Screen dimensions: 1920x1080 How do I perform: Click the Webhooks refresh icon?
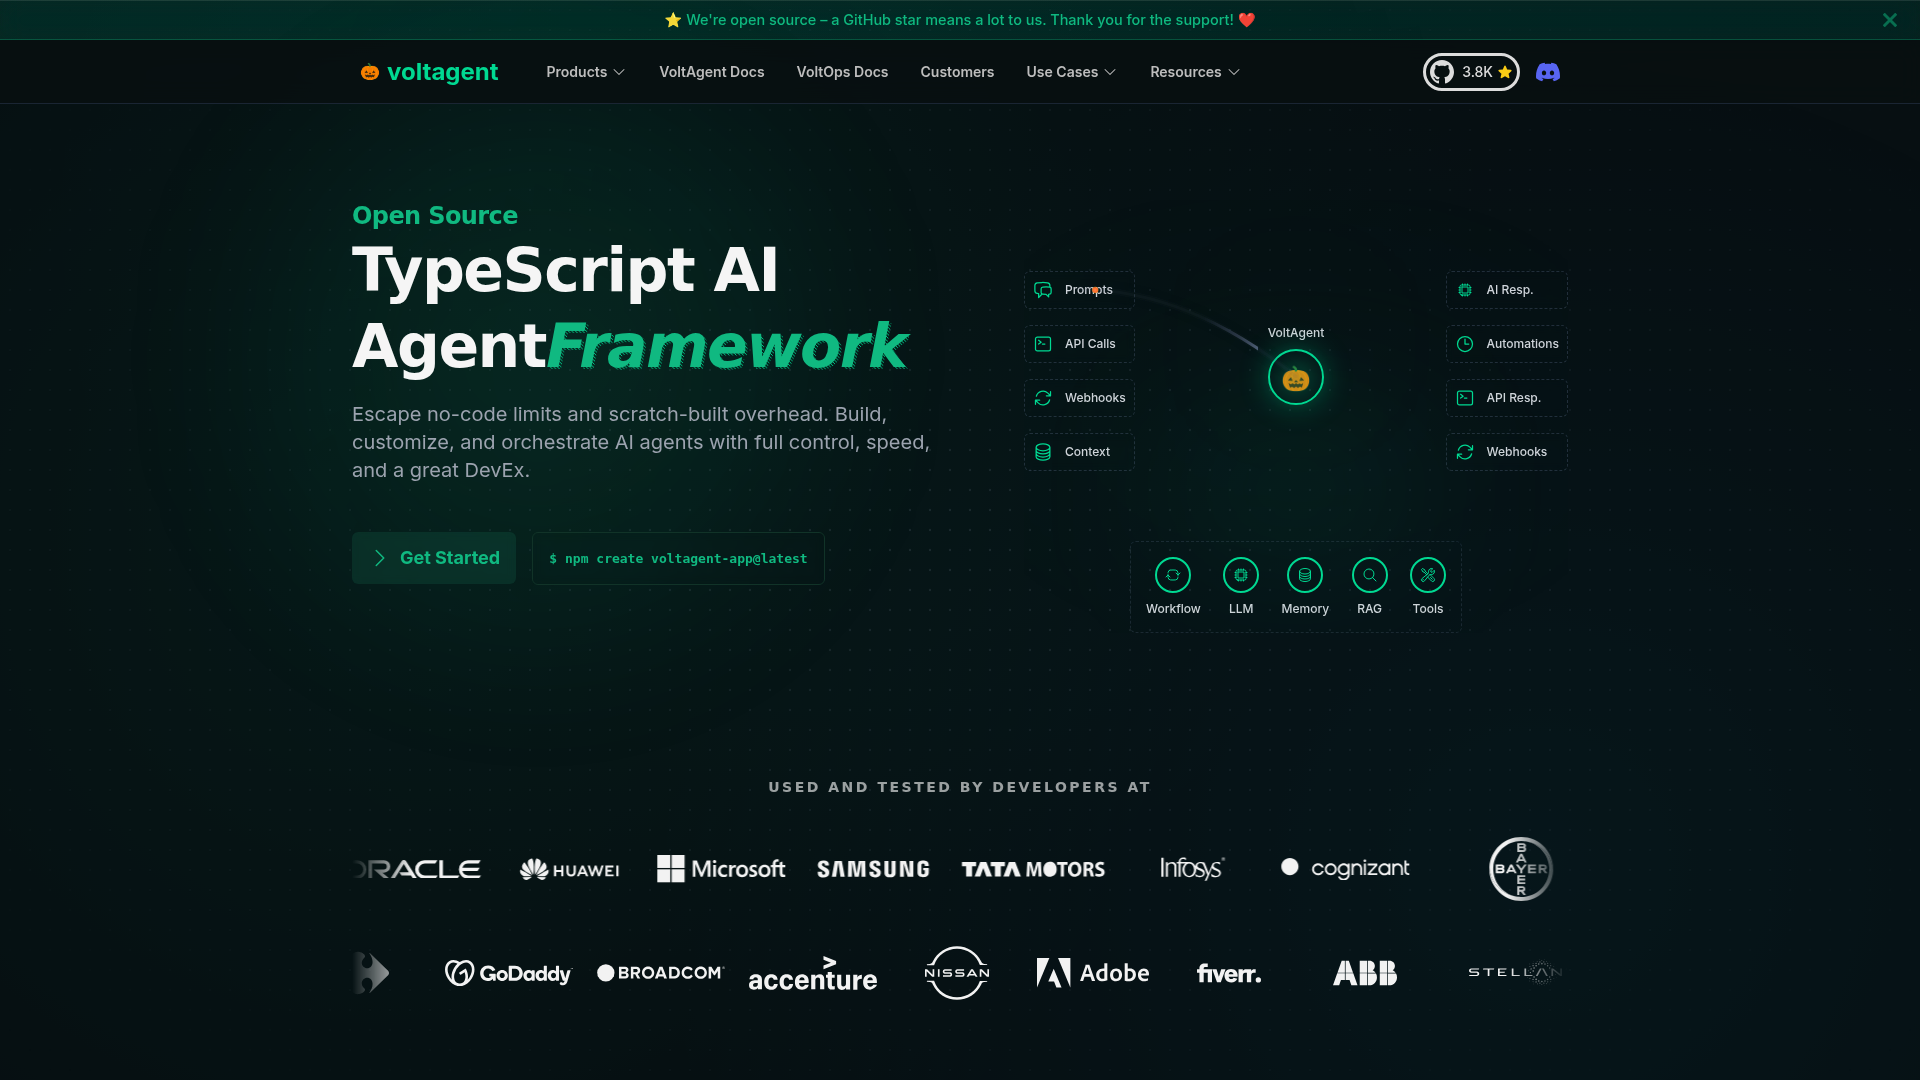(1043, 397)
